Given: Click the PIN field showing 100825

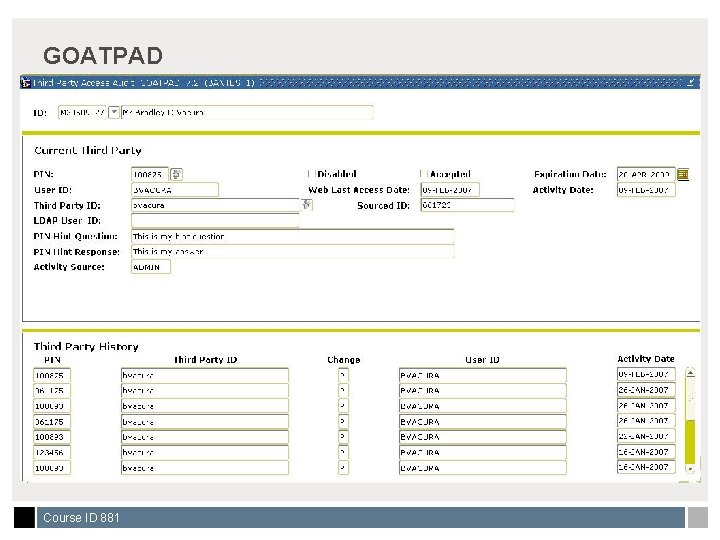Looking at the screenshot, I should tap(150, 174).
